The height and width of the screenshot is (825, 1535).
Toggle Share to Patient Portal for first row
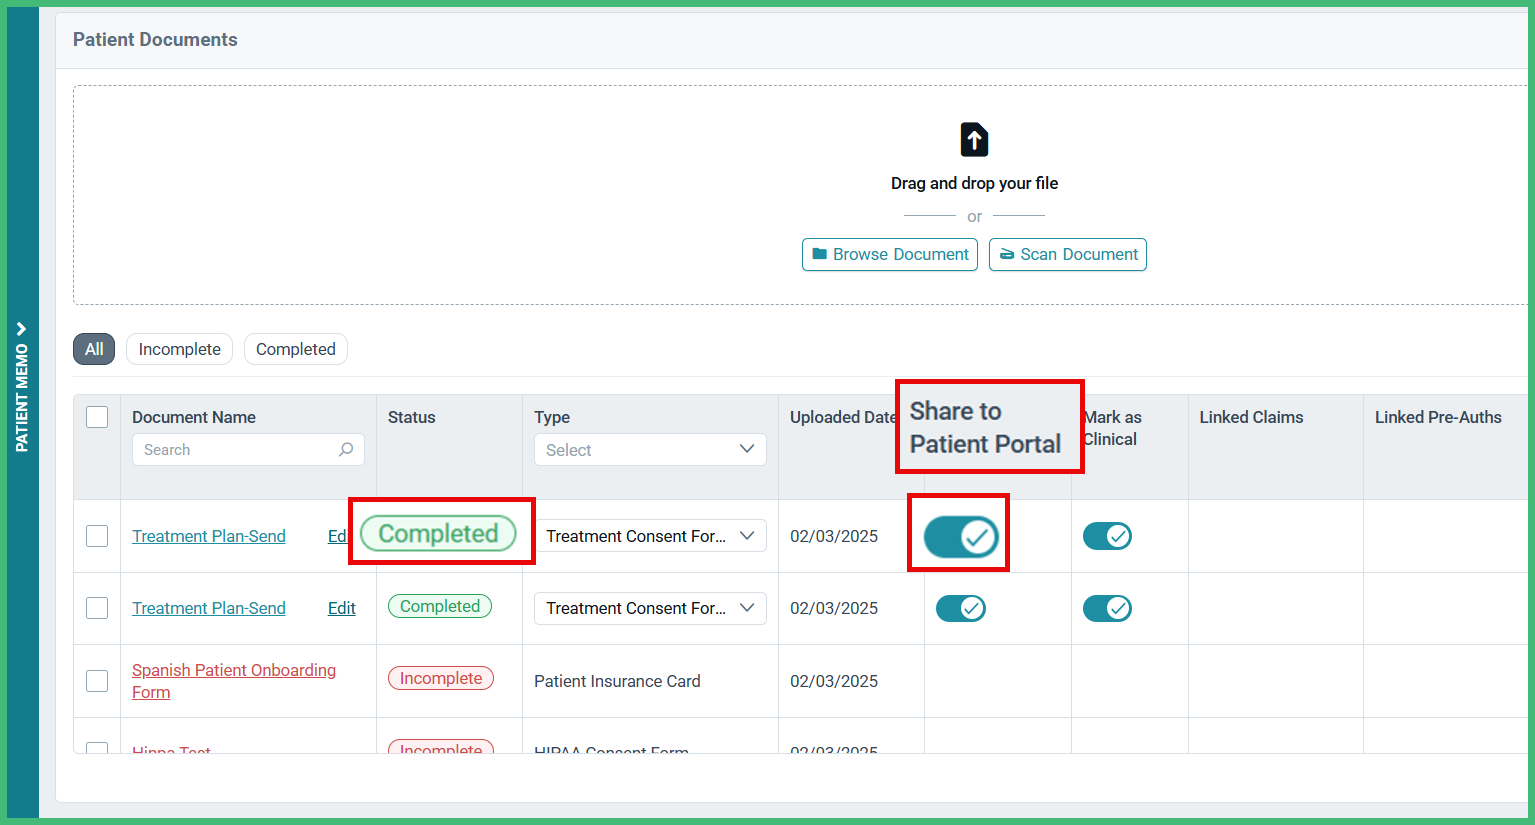click(960, 537)
